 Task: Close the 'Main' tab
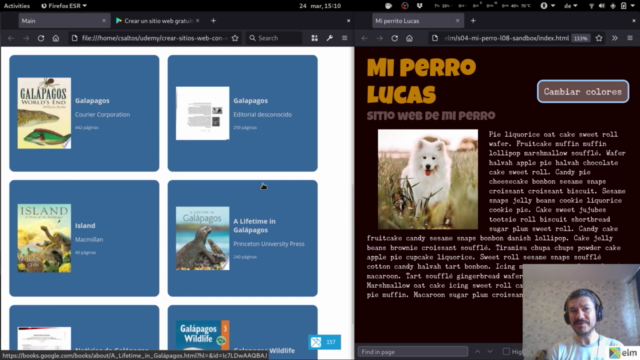click(104, 20)
